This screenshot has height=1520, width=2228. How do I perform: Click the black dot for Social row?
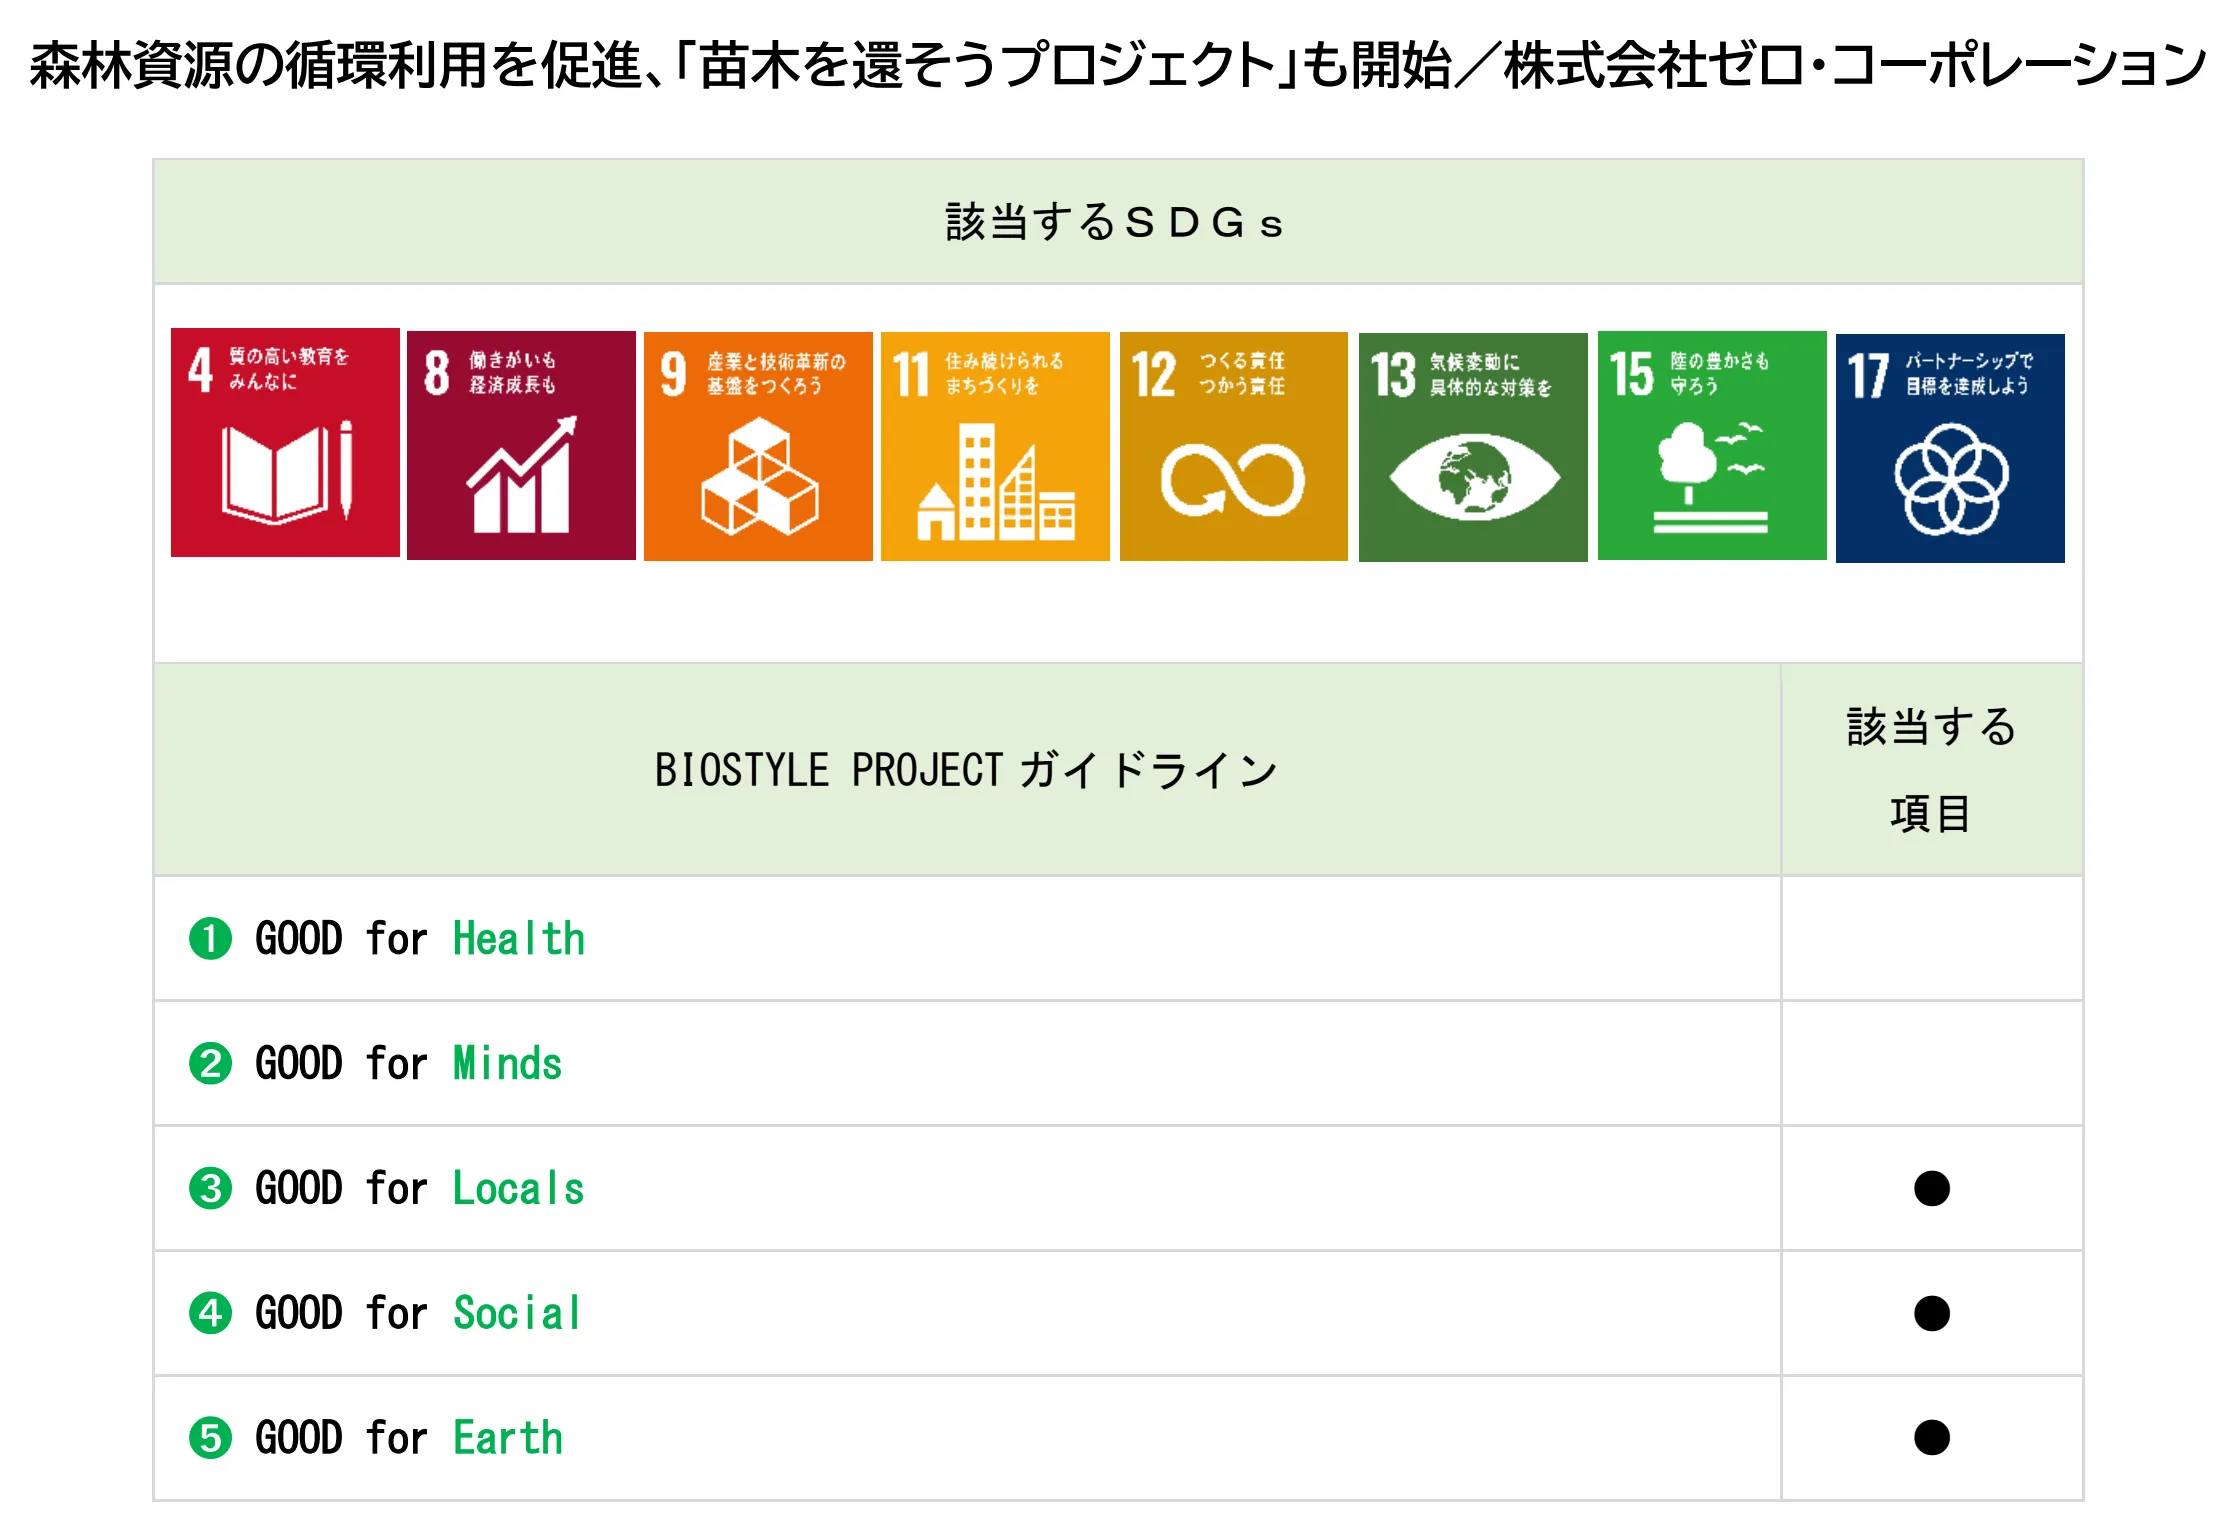pos(1931,1313)
